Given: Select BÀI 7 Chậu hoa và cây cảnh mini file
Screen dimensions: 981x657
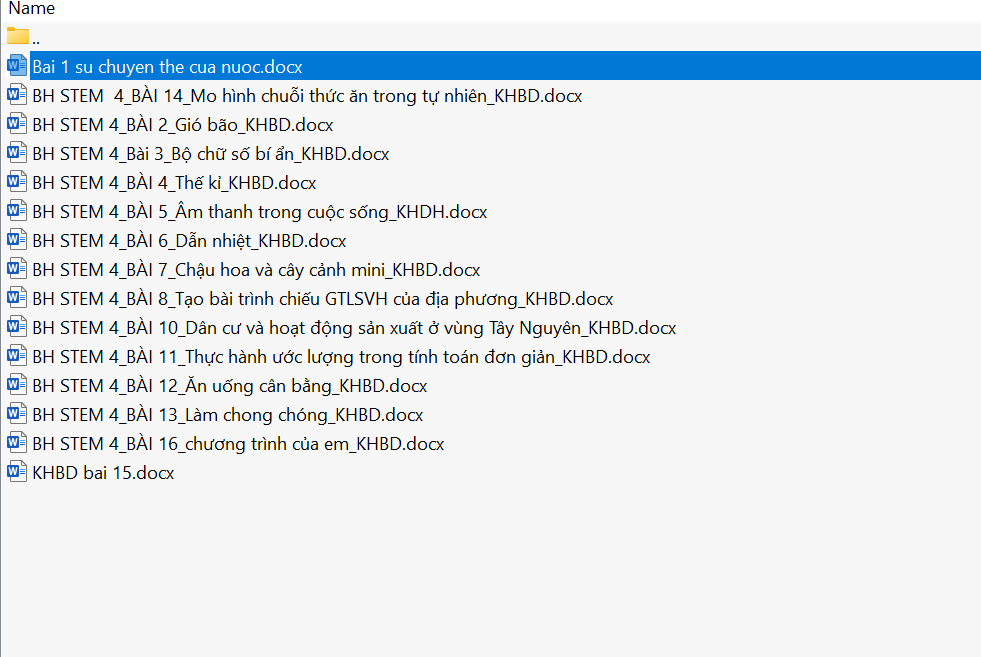Looking at the screenshot, I should point(256,270).
